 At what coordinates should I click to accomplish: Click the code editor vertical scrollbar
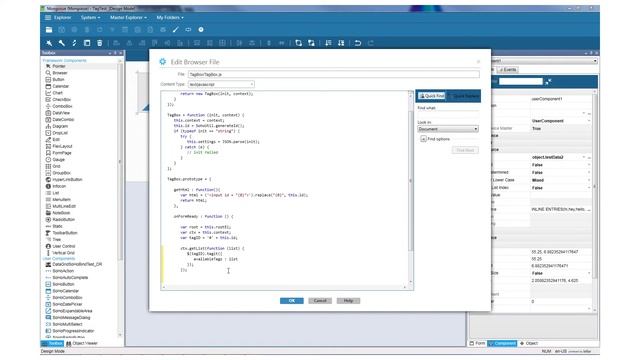(x=411, y=181)
